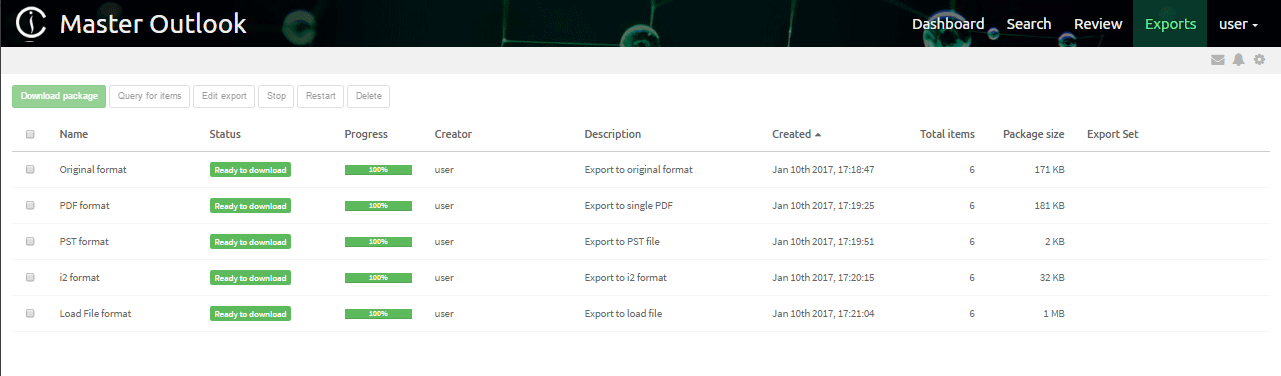1281x376 pixels.
Task: Click the Query for items button
Action: [x=149, y=96]
